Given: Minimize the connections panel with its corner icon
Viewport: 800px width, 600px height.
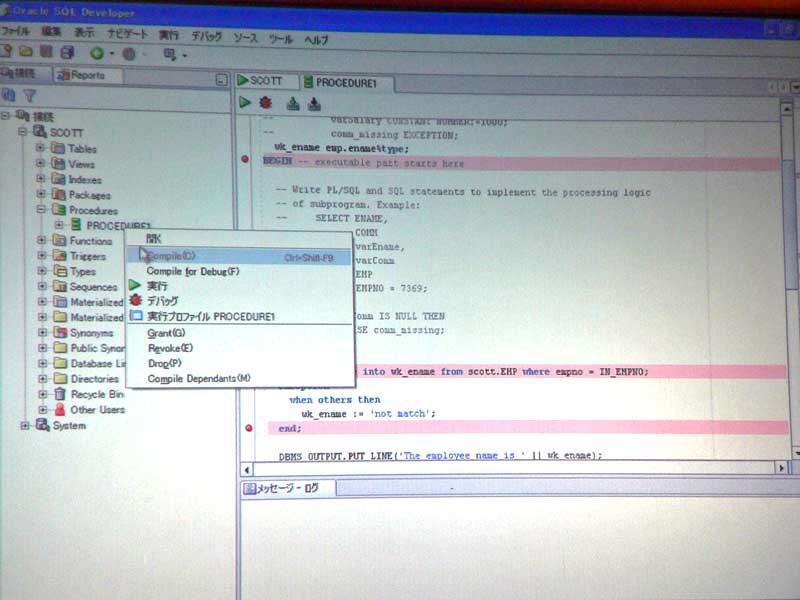Looking at the screenshot, I should pos(221,80).
